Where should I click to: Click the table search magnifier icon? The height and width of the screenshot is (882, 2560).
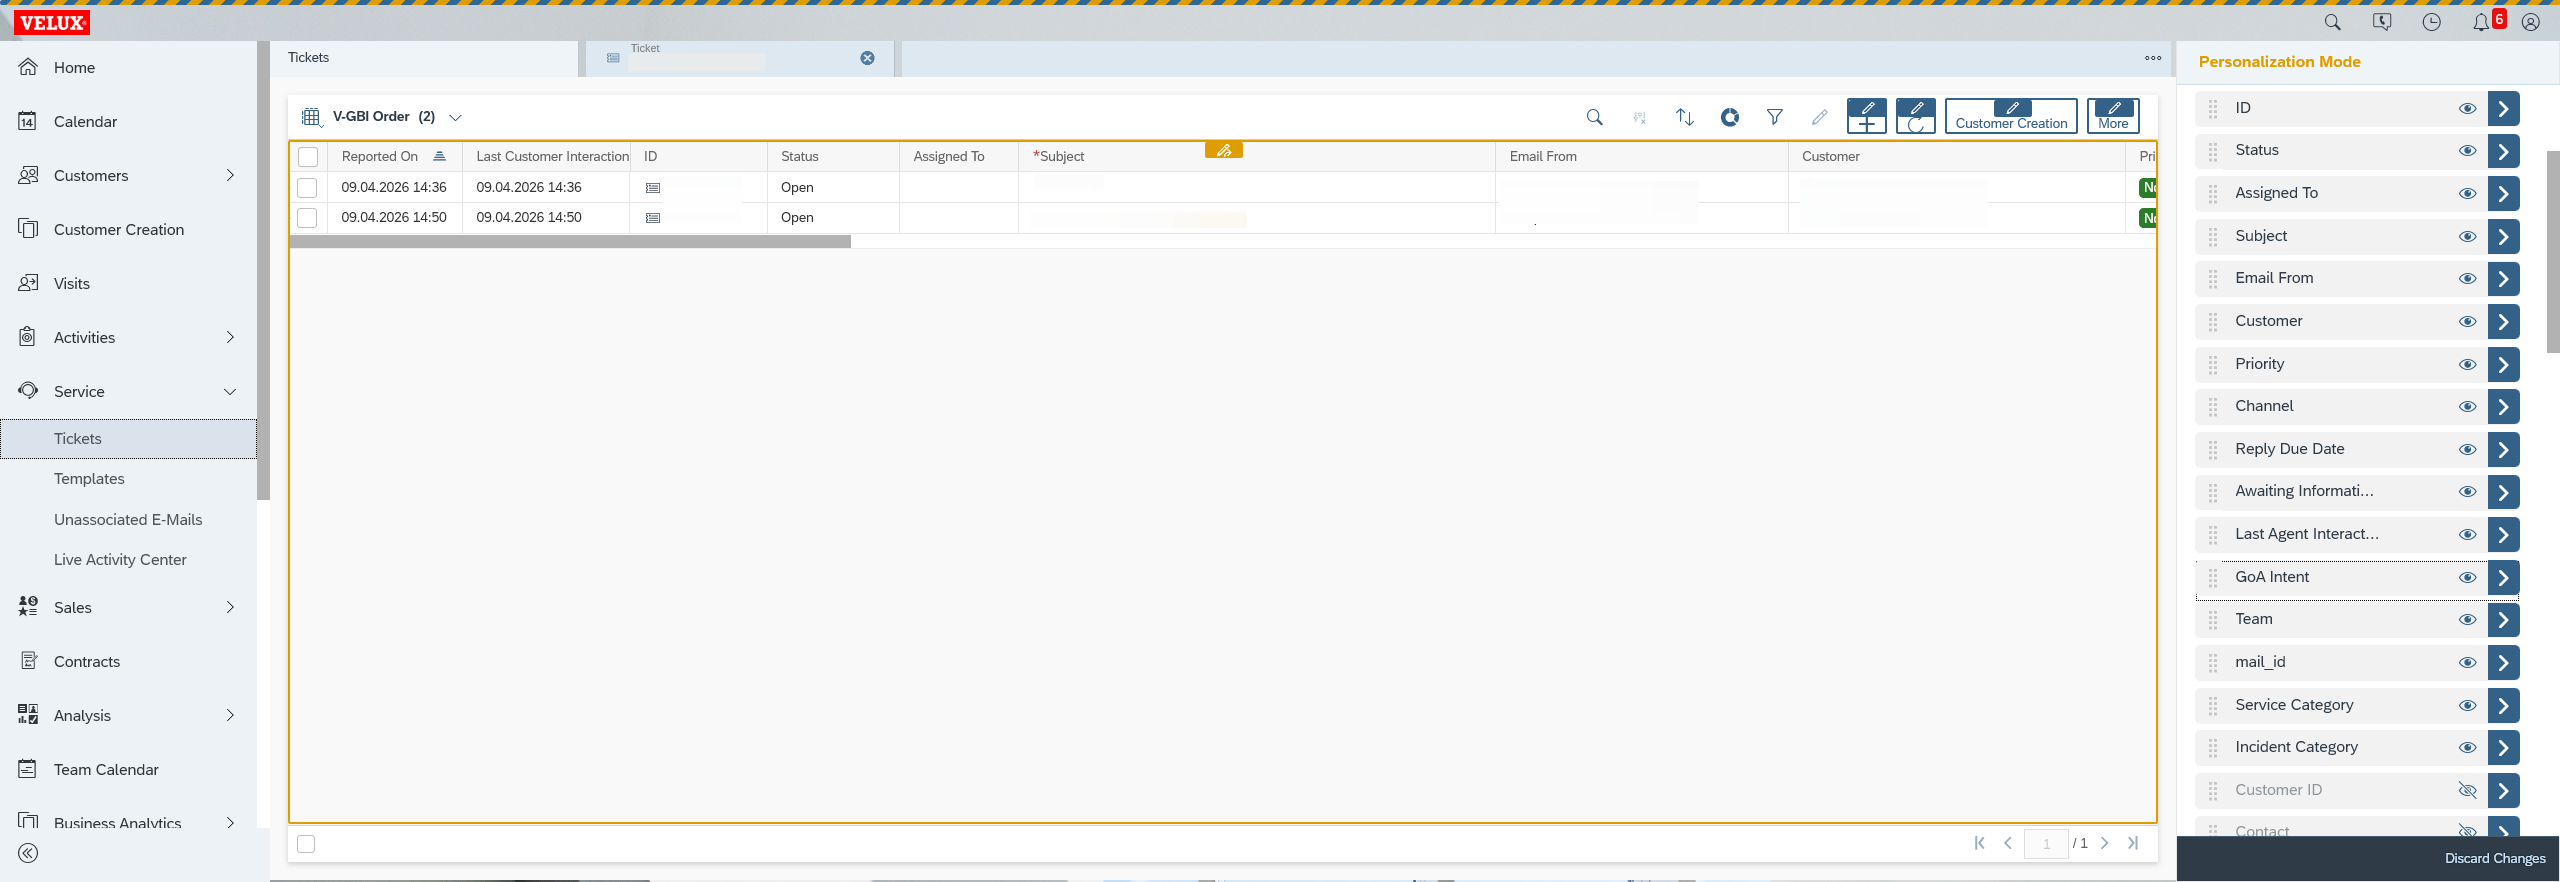click(x=1595, y=117)
